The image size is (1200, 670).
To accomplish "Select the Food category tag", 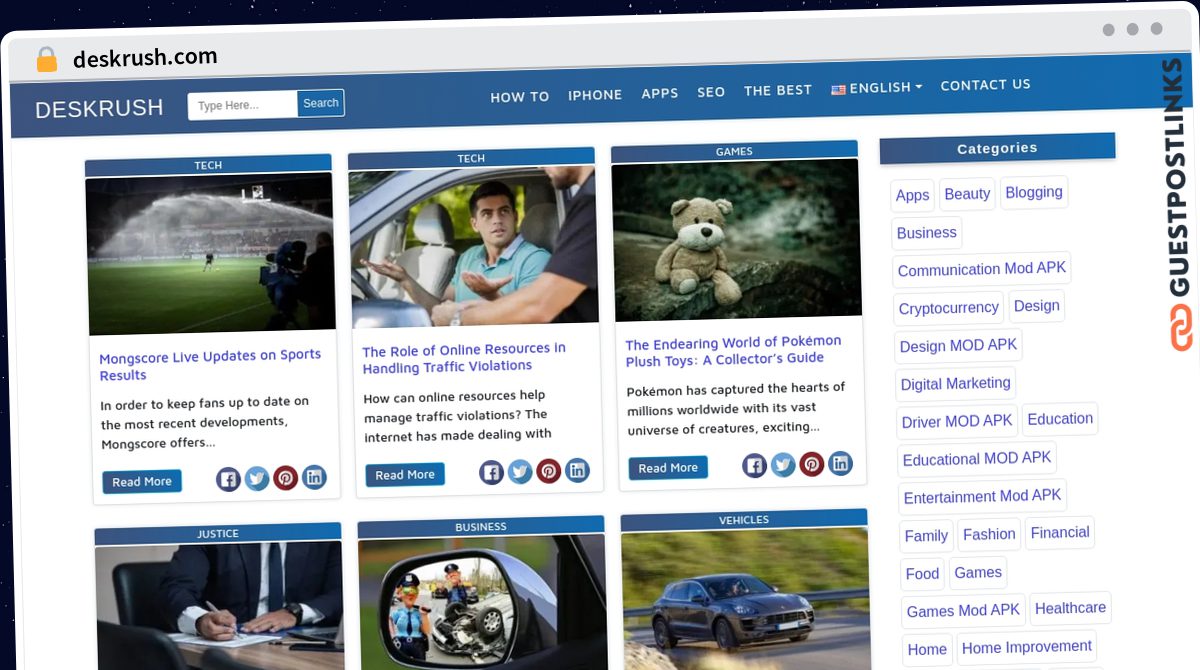I will pos(922,574).
